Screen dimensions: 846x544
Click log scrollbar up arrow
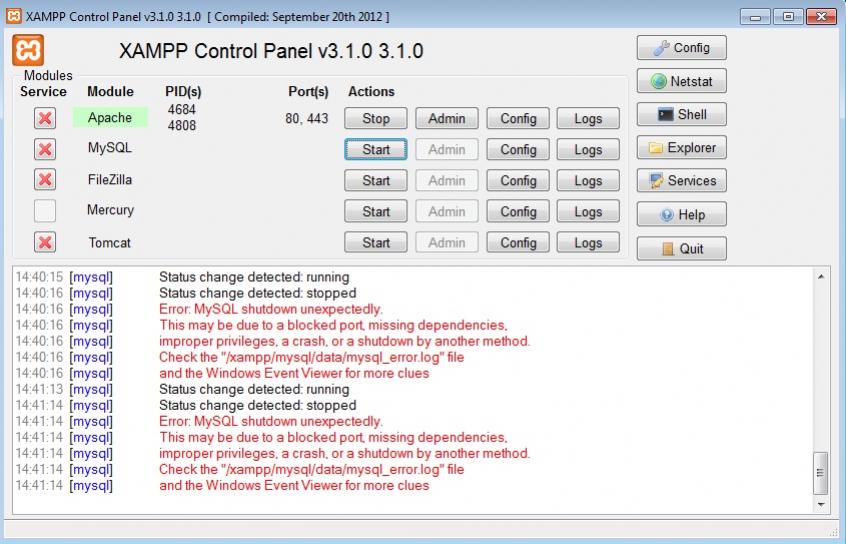[x=821, y=277]
